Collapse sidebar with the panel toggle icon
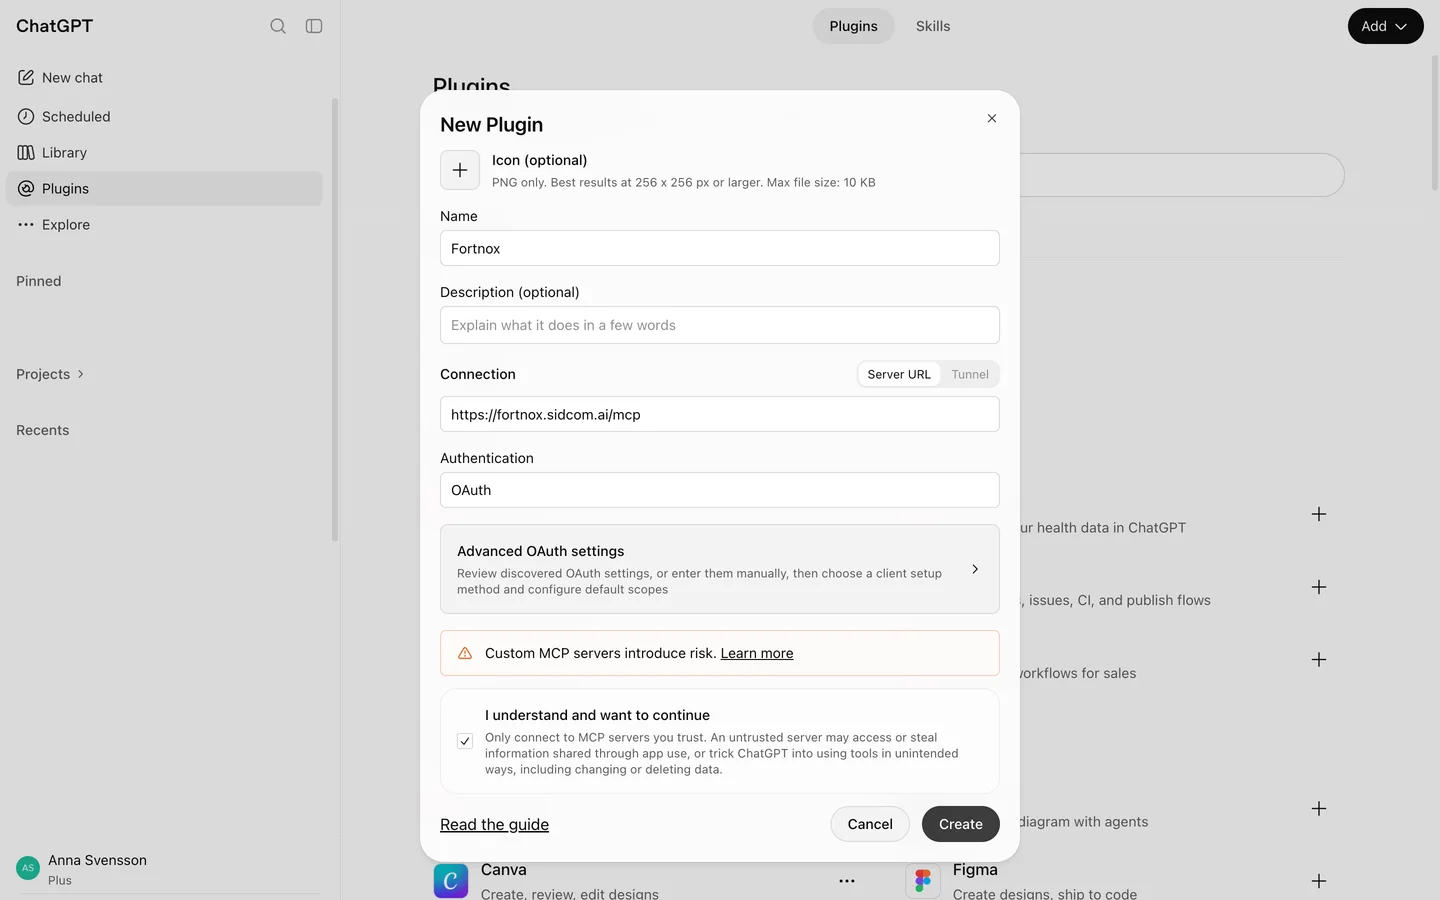 314,26
